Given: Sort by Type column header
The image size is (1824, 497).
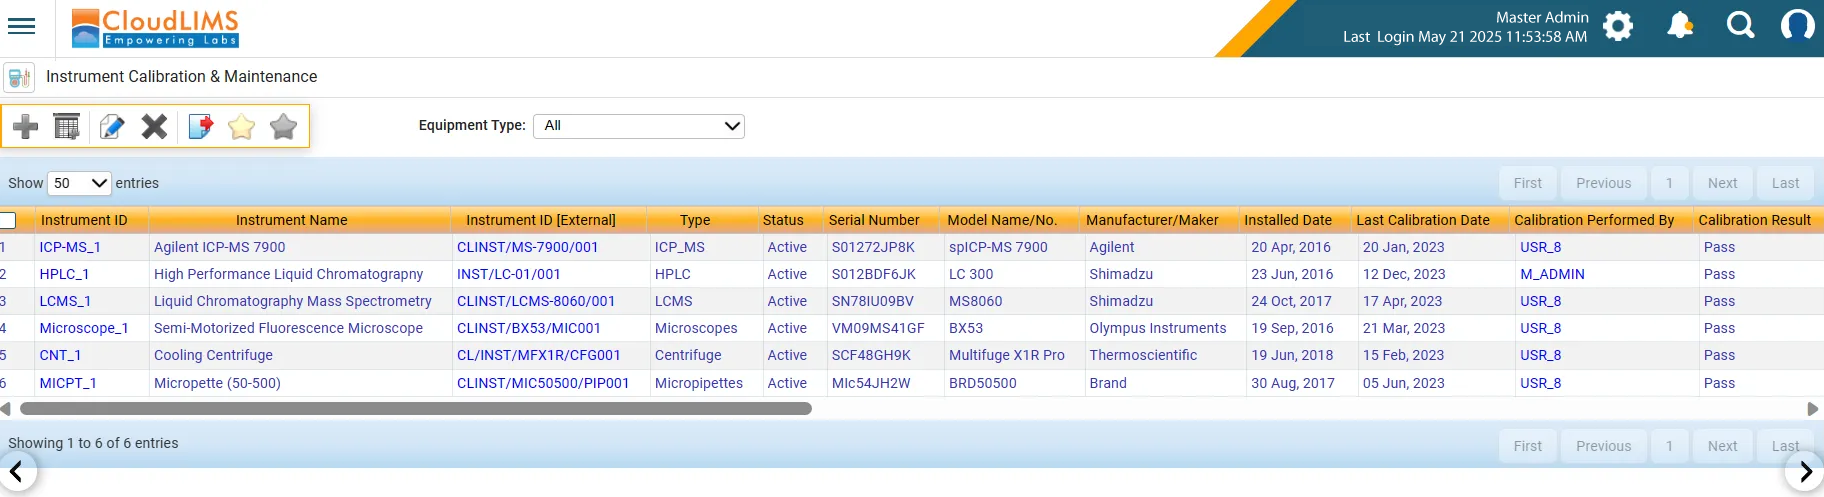Looking at the screenshot, I should point(695,220).
